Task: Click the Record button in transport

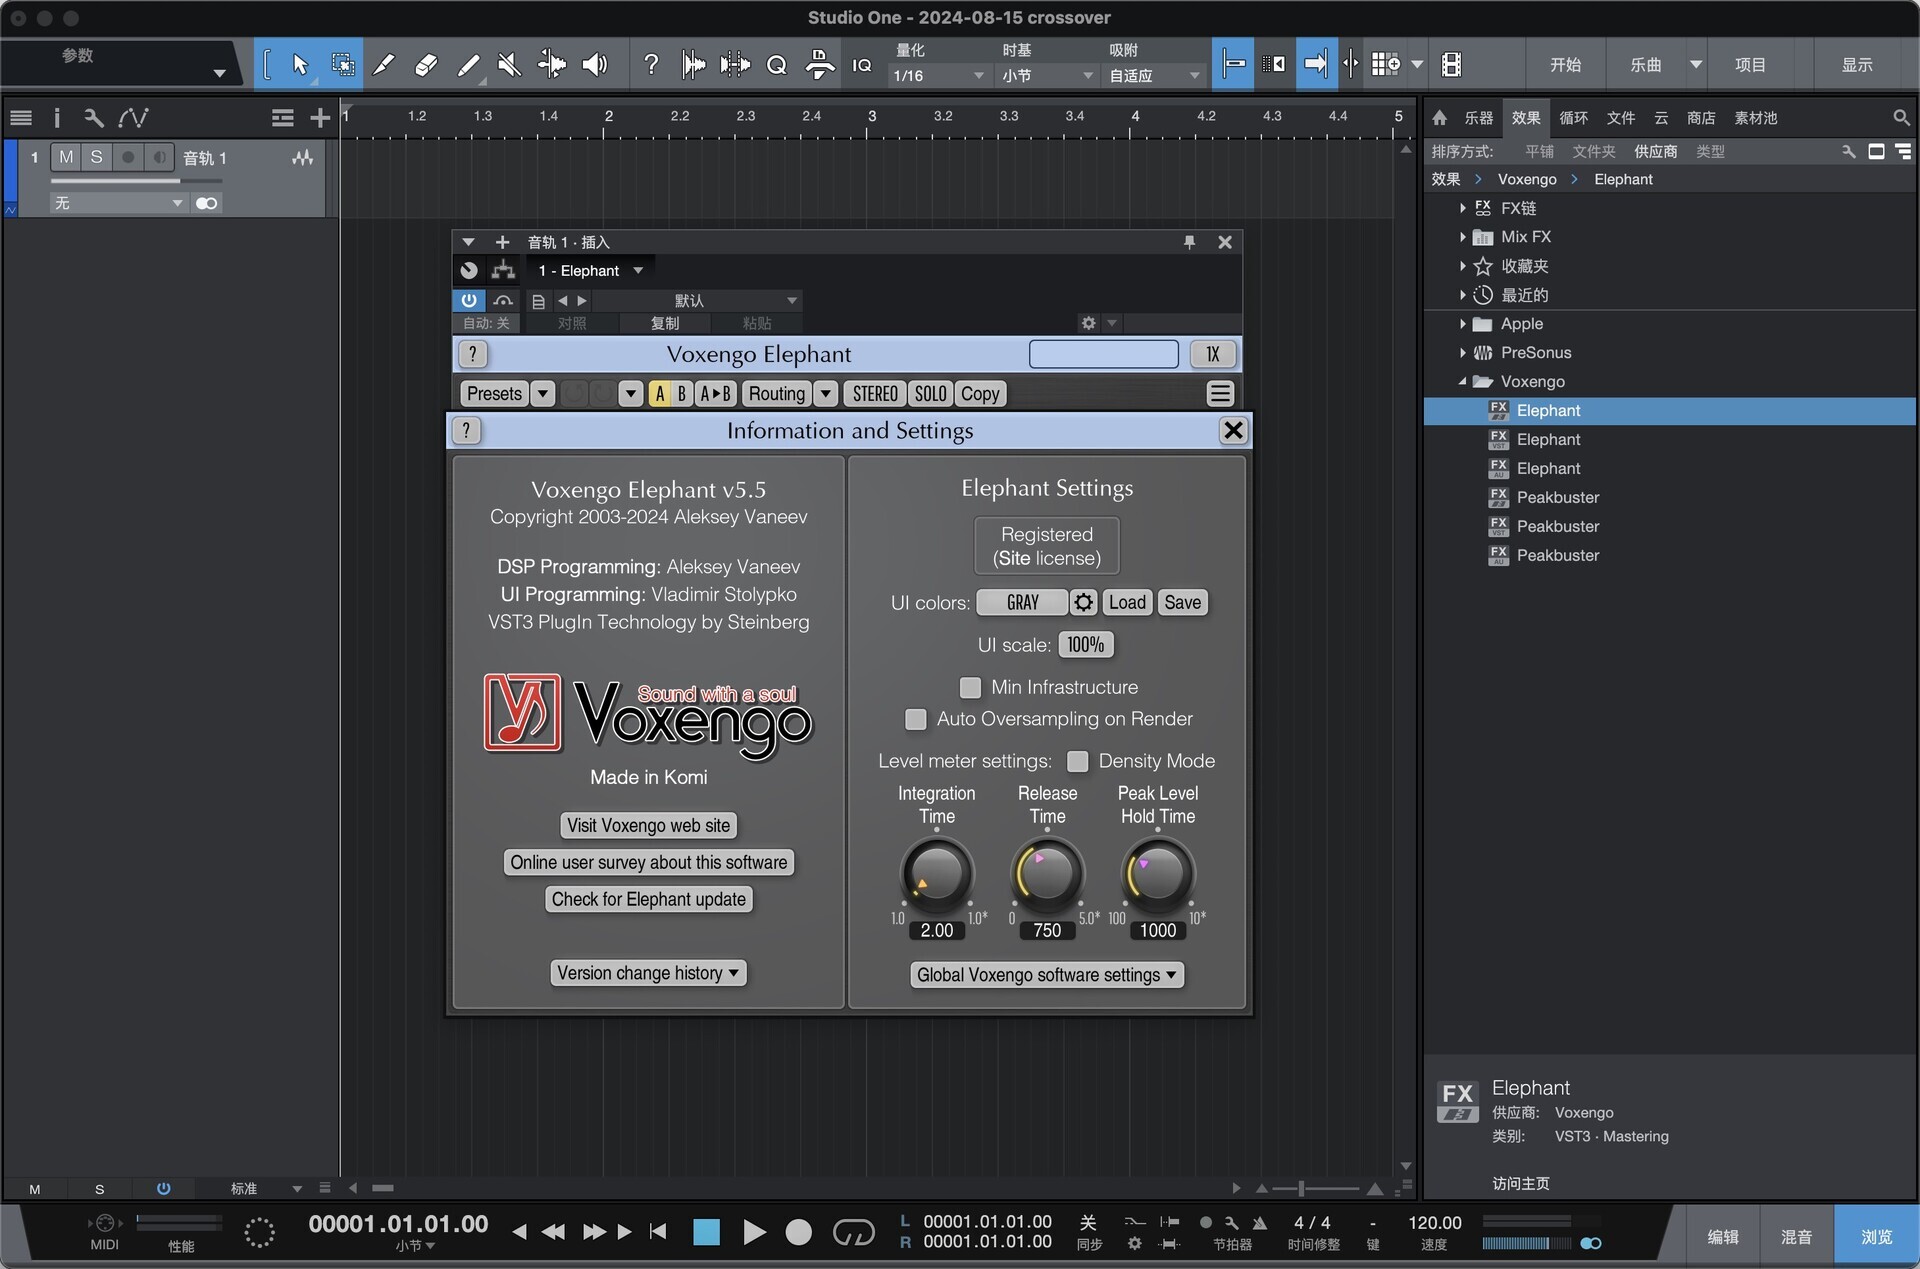Action: pos(798,1232)
